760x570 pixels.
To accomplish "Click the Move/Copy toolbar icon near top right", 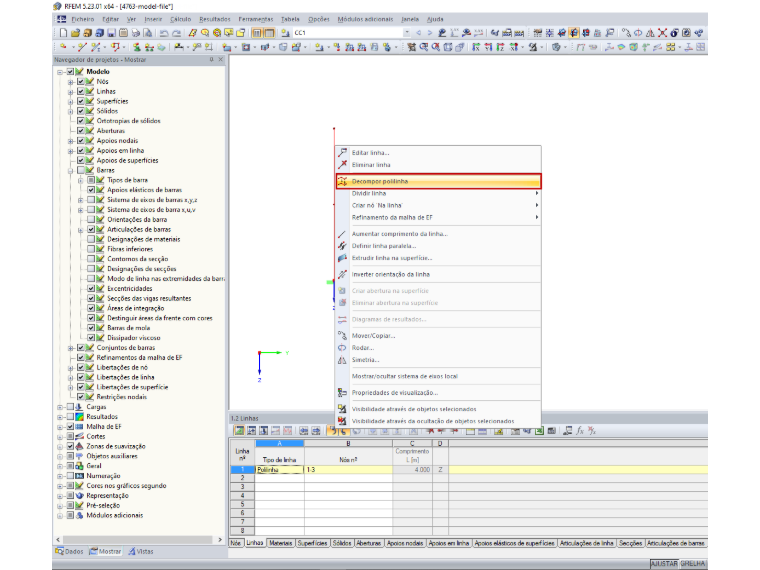I will [x=627, y=33].
